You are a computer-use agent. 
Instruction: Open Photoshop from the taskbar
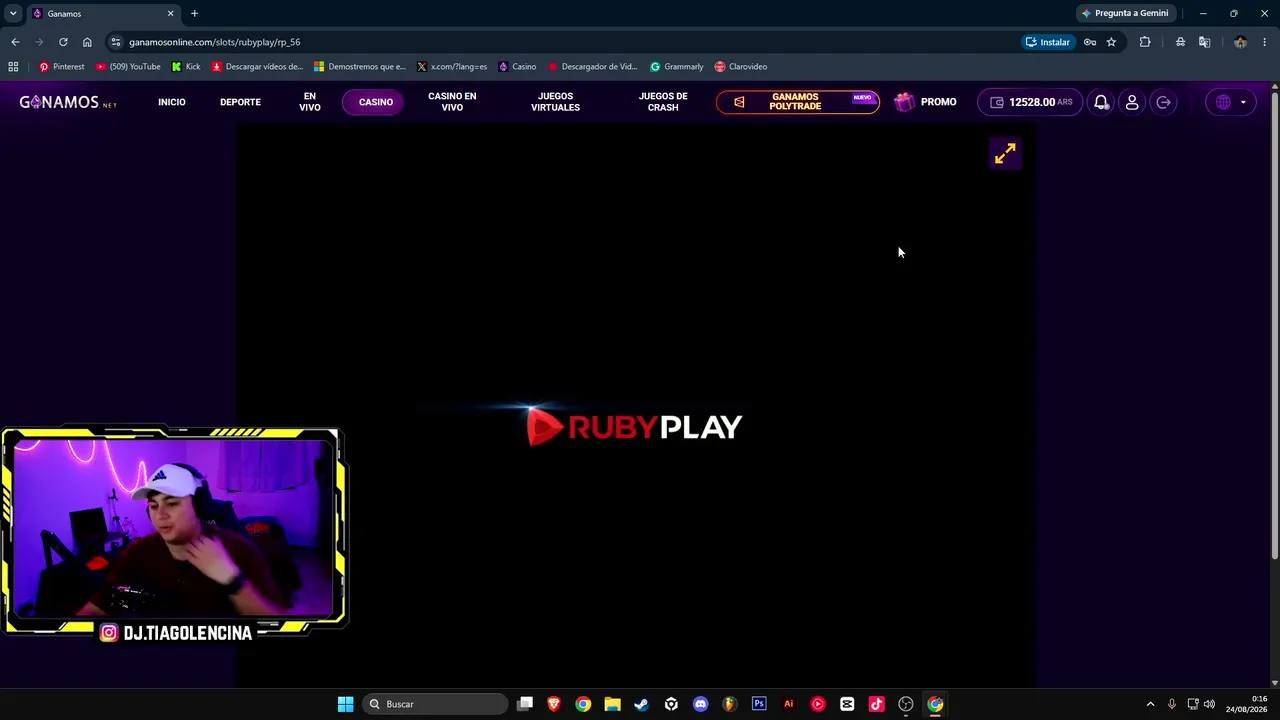[x=759, y=704]
